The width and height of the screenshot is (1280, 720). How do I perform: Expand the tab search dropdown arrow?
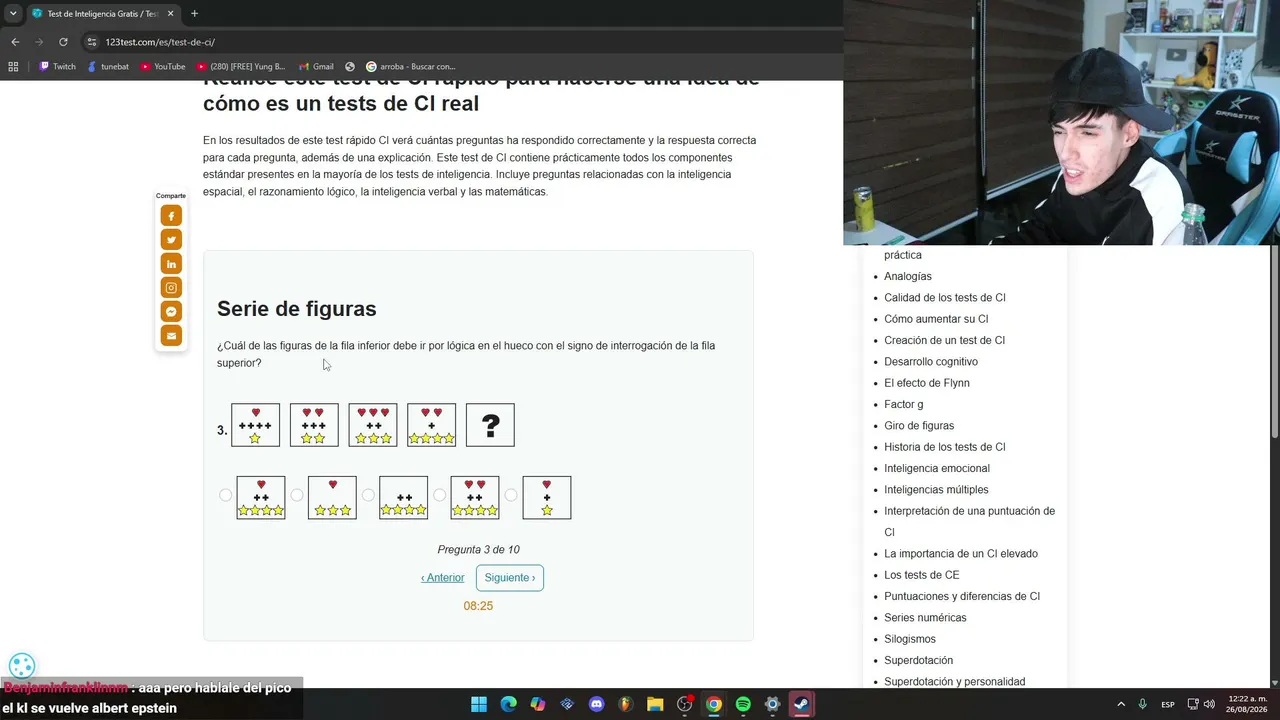[13, 14]
